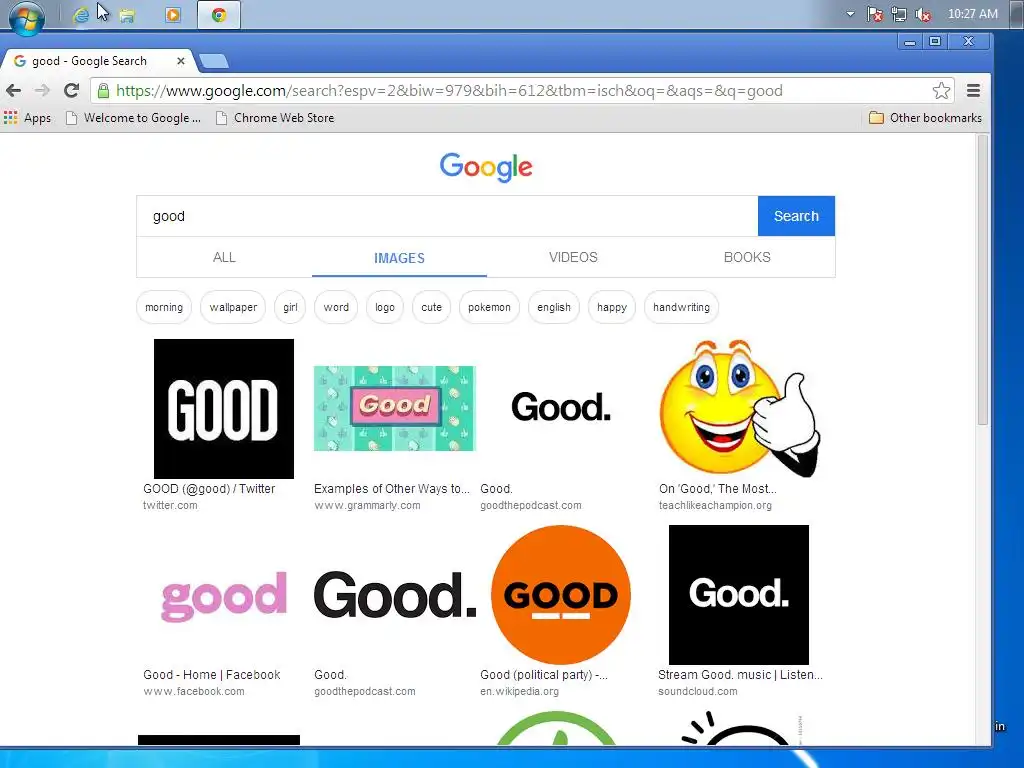
Task: Switch to the BOOKS tab
Action: point(747,257)
